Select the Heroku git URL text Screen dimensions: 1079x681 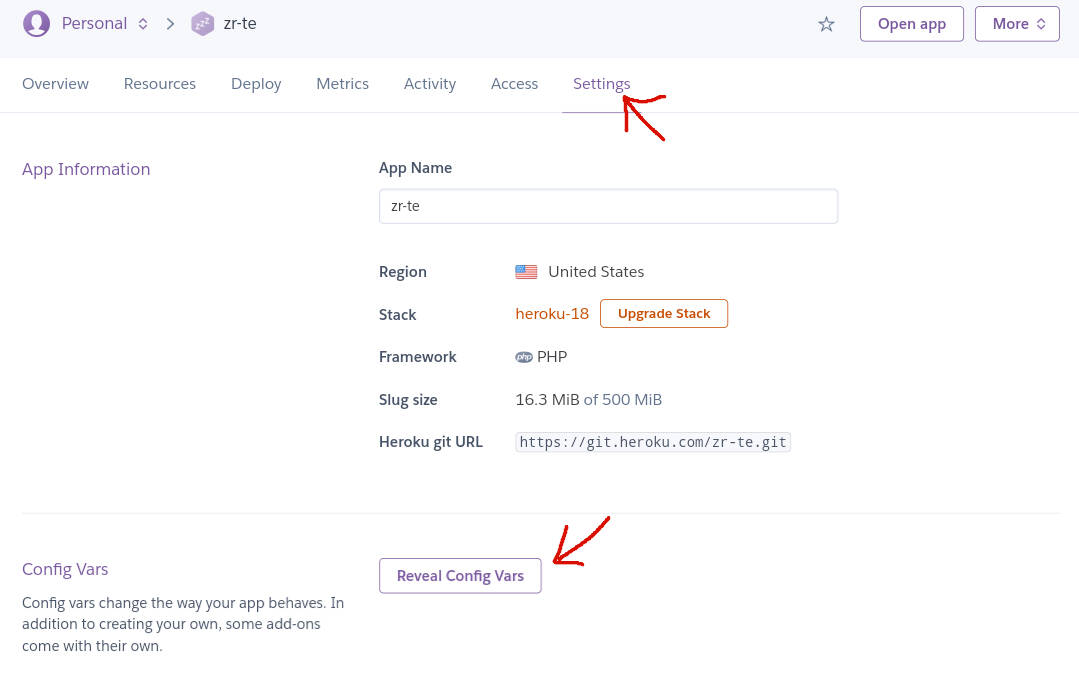point(653,442)
